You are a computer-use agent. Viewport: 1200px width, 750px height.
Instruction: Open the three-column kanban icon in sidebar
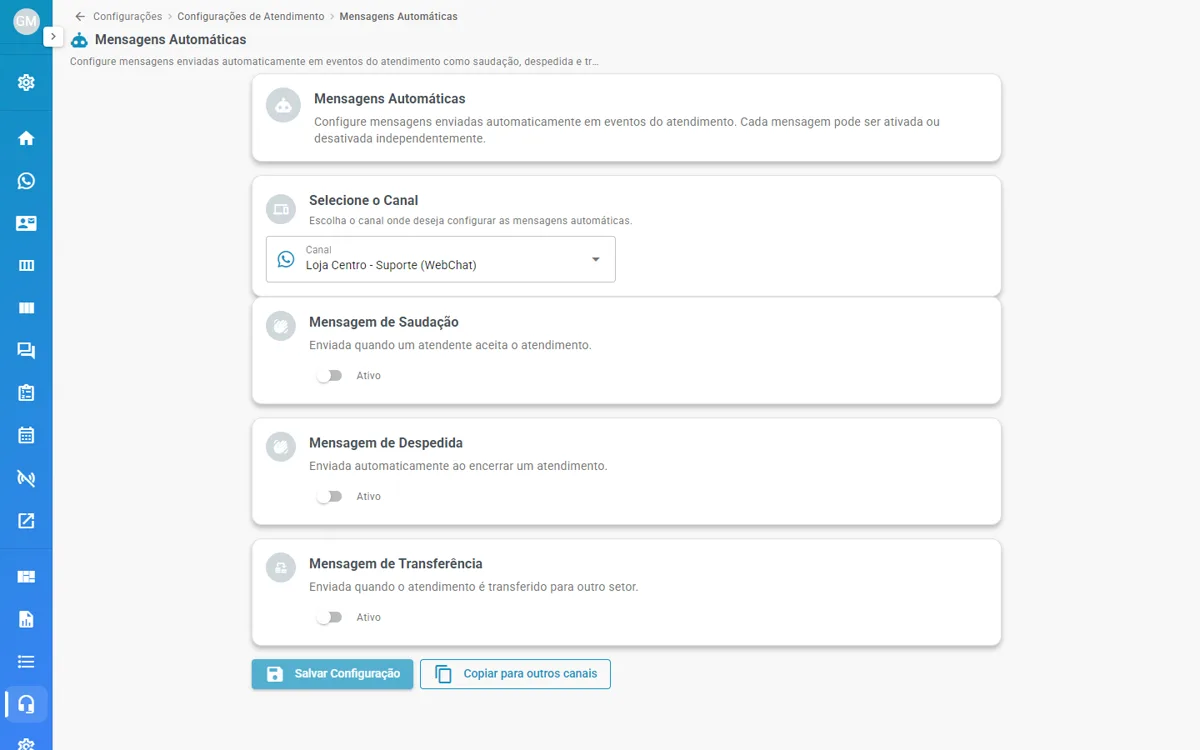coord(26,266)
